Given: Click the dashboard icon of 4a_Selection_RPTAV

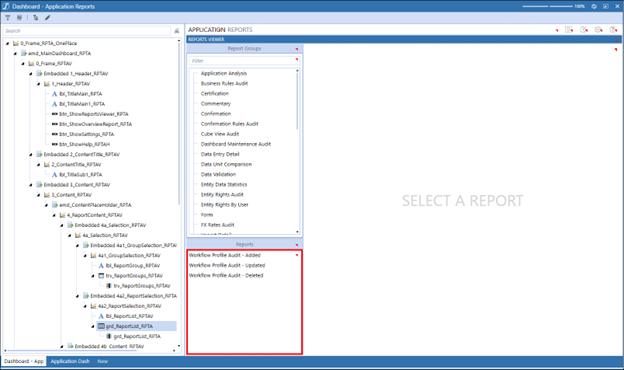Looking at the screenshot, I should [78, 236].
